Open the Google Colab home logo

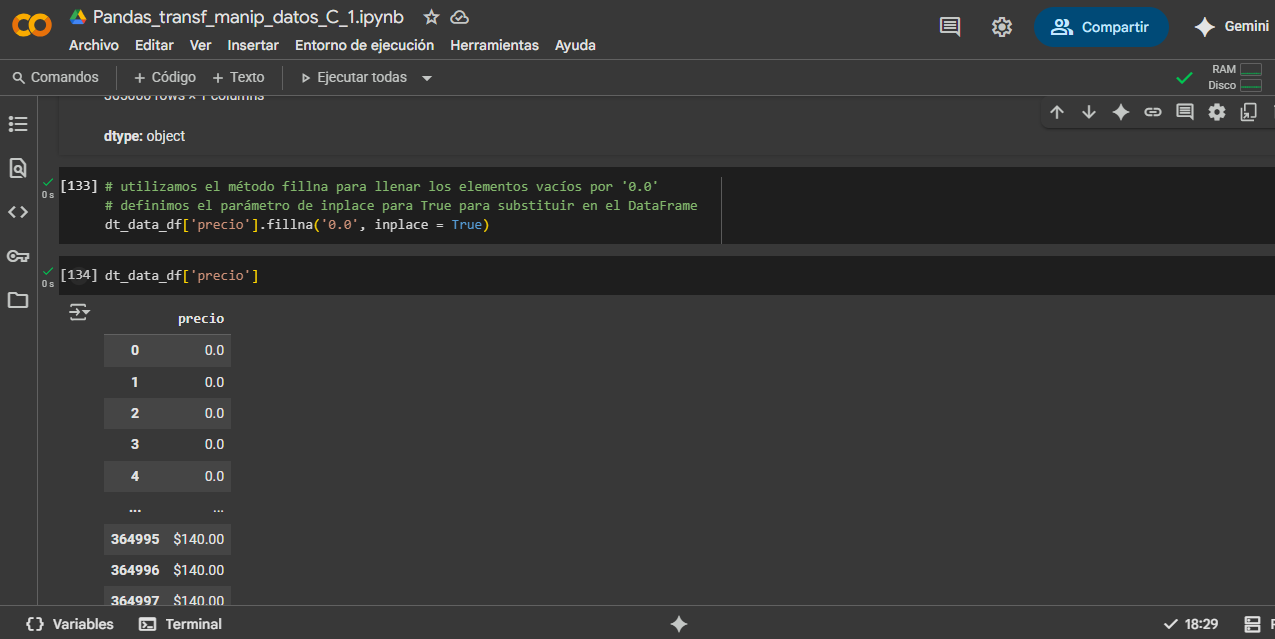[x=32, y=27]
